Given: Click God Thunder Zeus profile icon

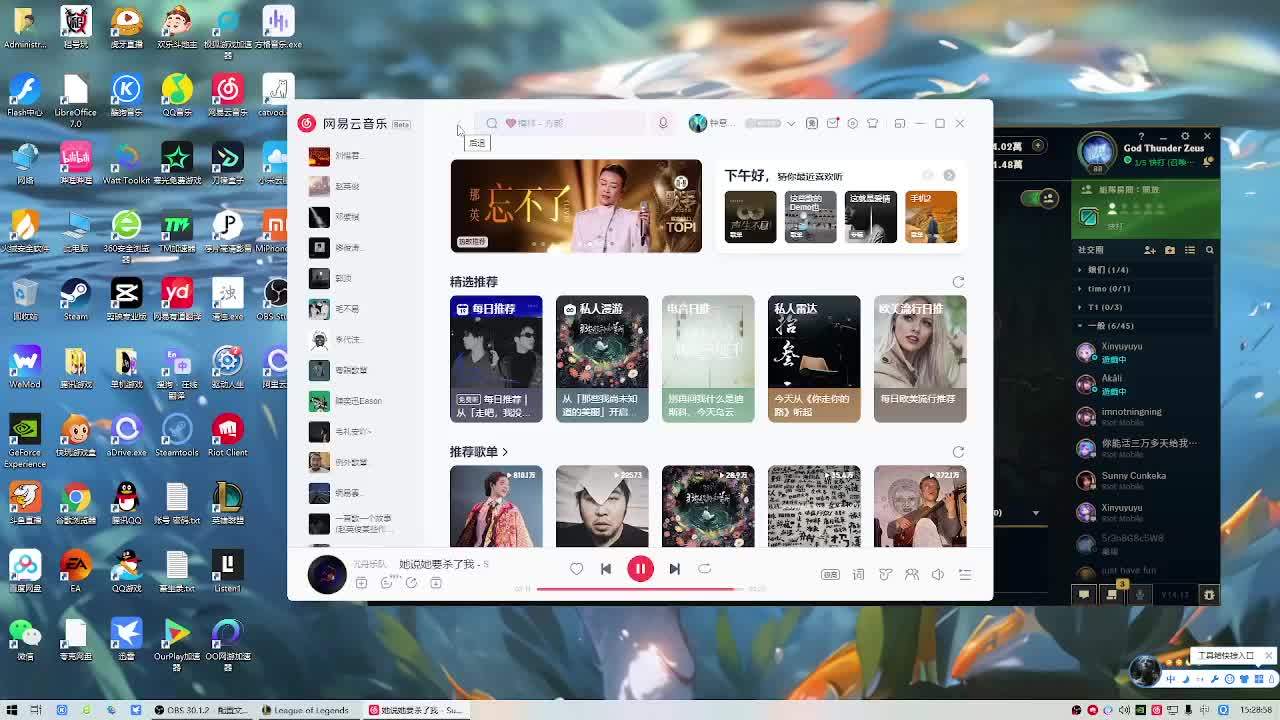Looking at the screenshot, I should (x=1097, y=152).
